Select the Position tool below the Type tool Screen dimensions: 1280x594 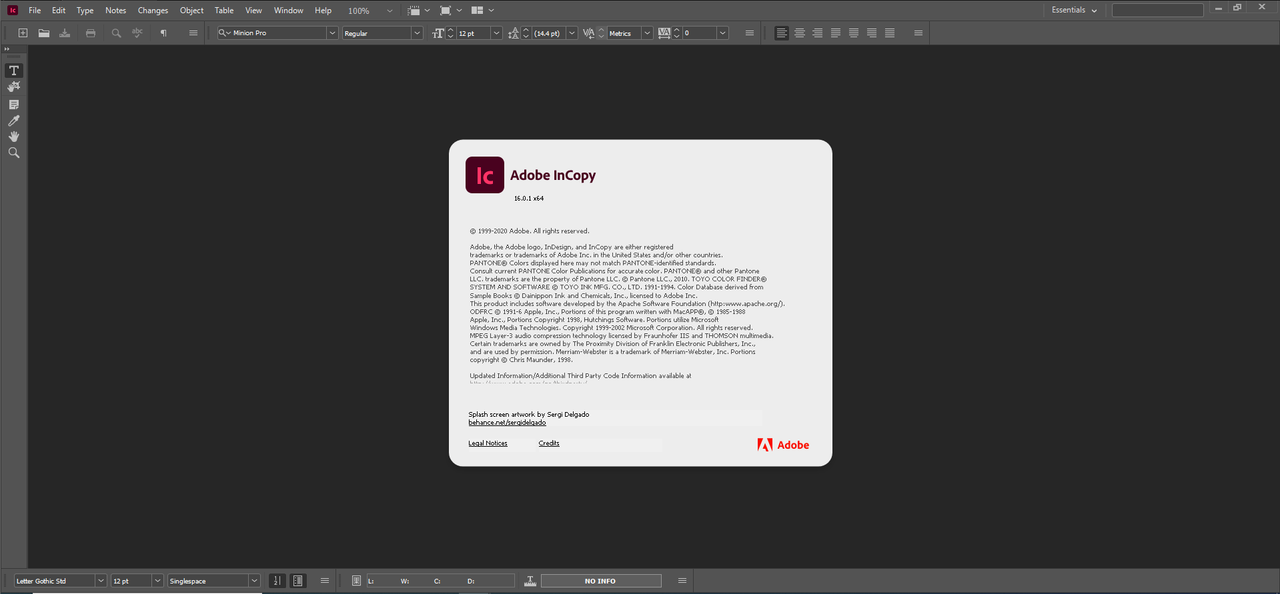tap(14, 87)
